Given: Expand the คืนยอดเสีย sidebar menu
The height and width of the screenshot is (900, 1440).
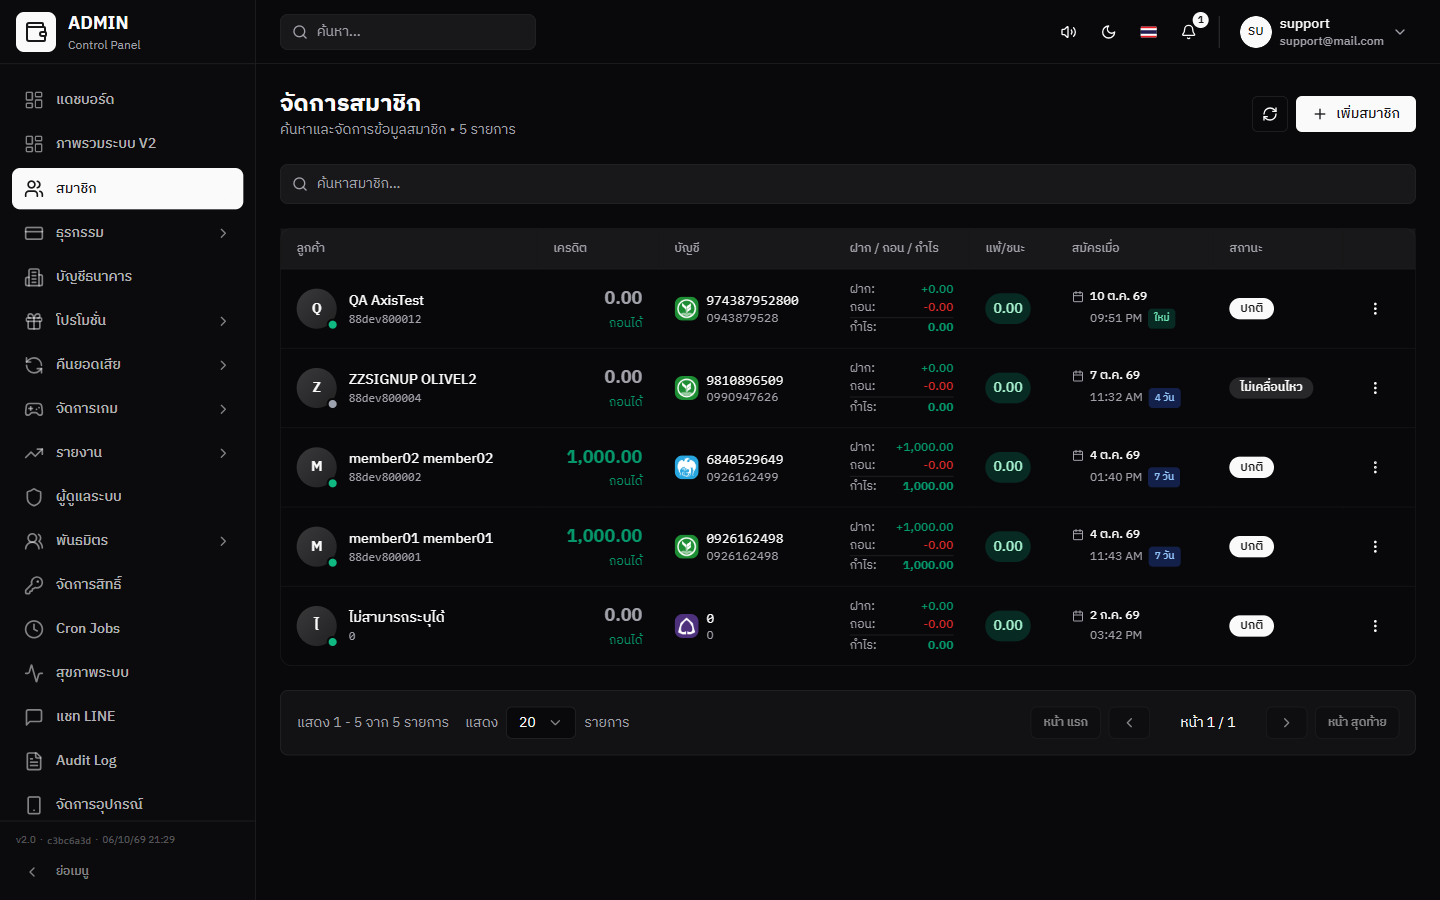Looking at the screenshot, I should coord(128,365).
